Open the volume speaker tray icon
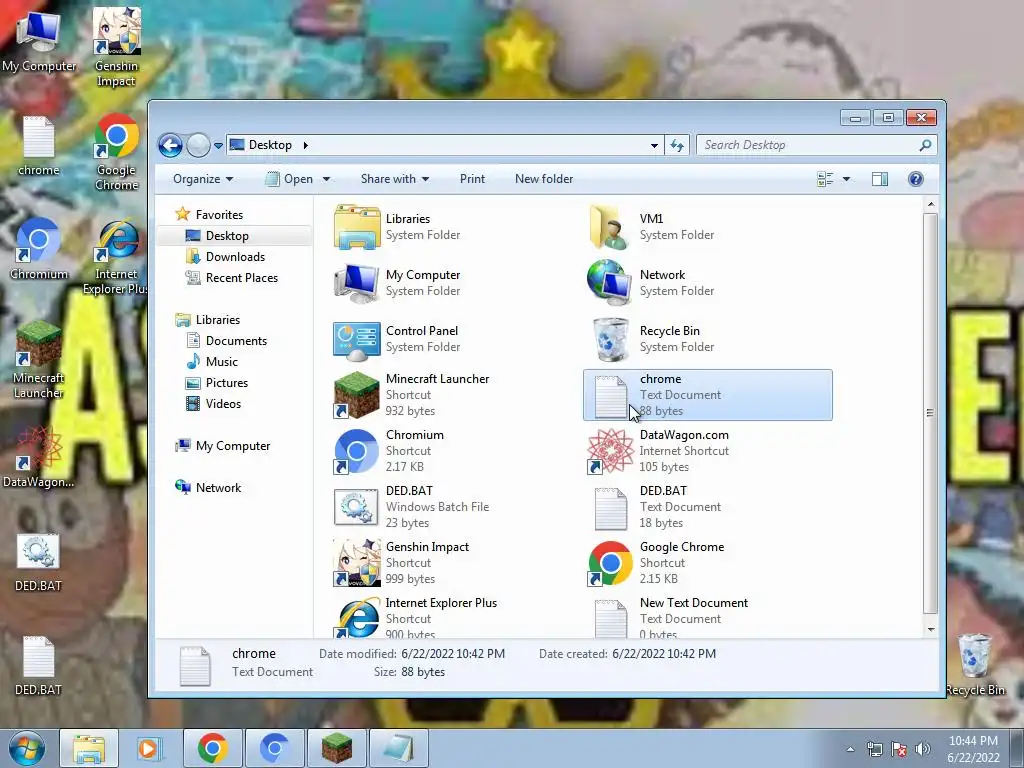1024x768 pixels. click(x=923, y=749)
